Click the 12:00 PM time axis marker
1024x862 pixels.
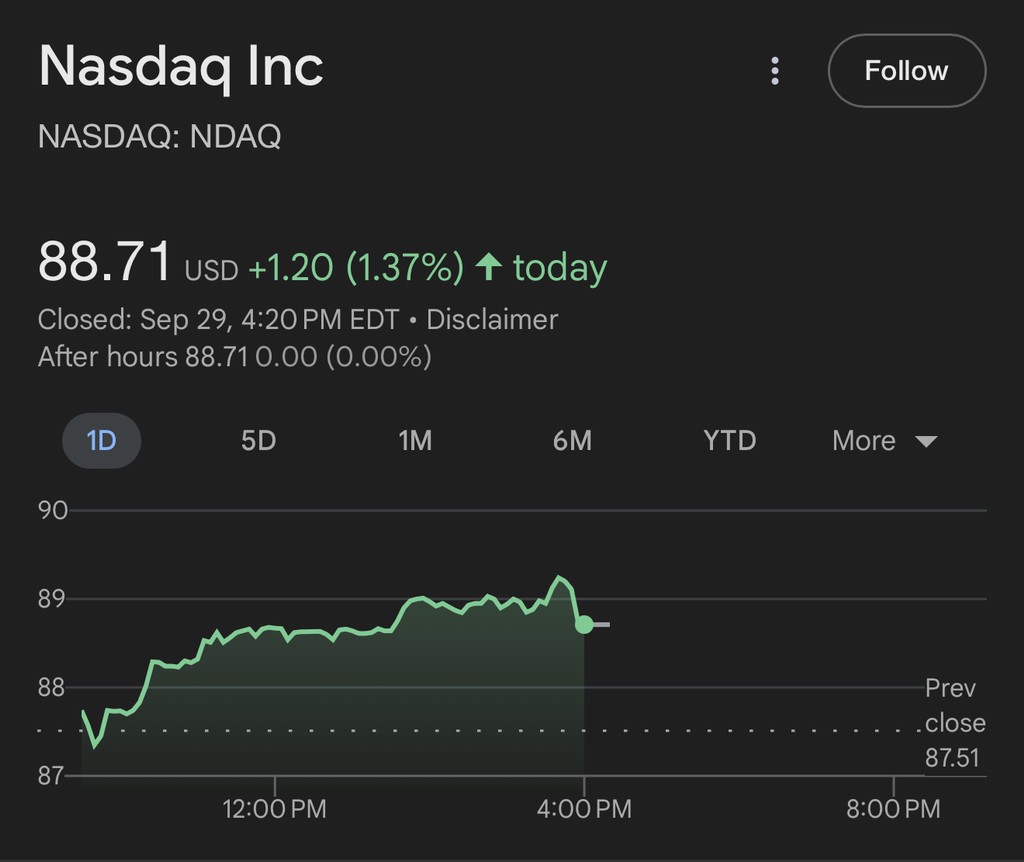(x=275, y=809)
